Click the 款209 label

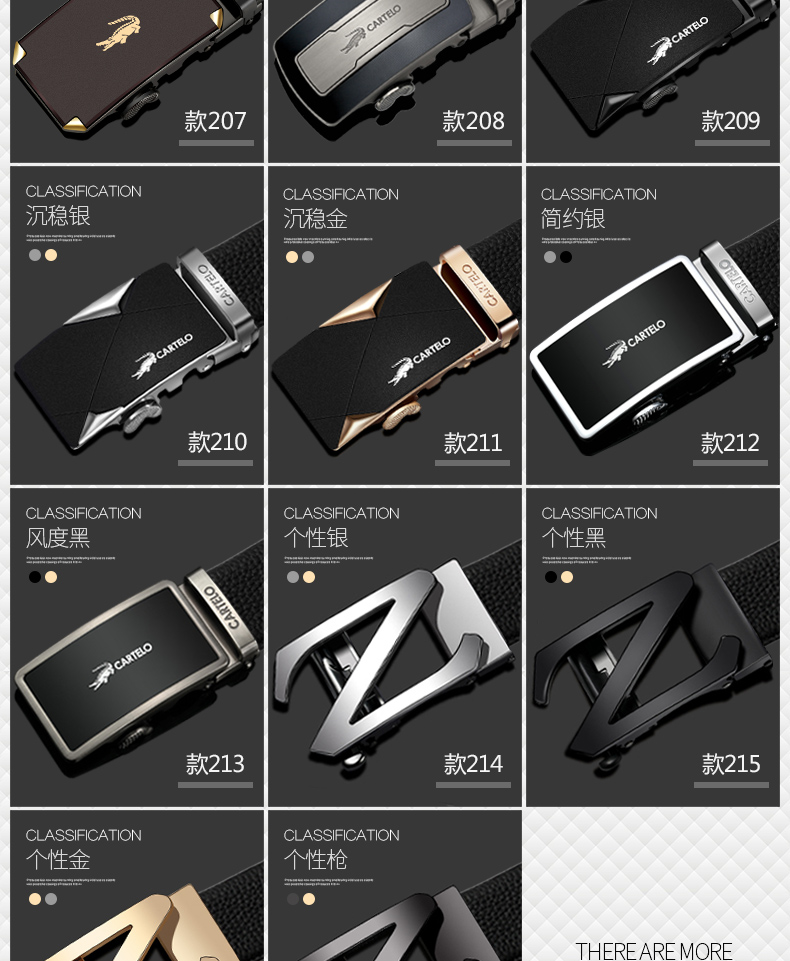[x=731, y=121]
